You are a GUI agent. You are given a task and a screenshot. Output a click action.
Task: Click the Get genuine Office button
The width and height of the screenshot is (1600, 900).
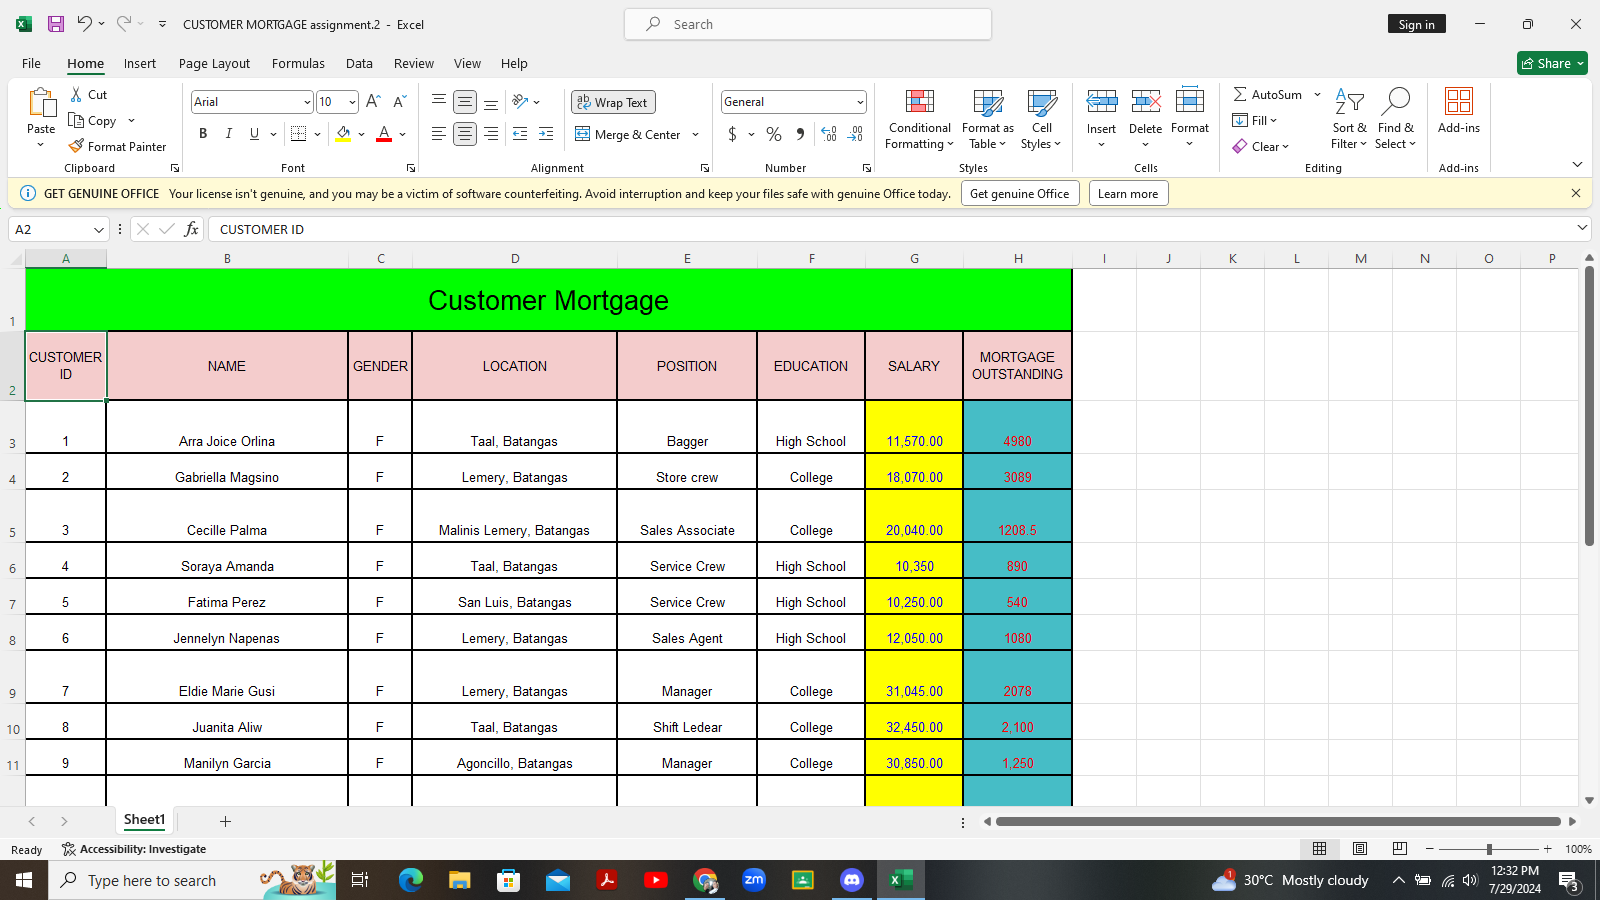1020,193
